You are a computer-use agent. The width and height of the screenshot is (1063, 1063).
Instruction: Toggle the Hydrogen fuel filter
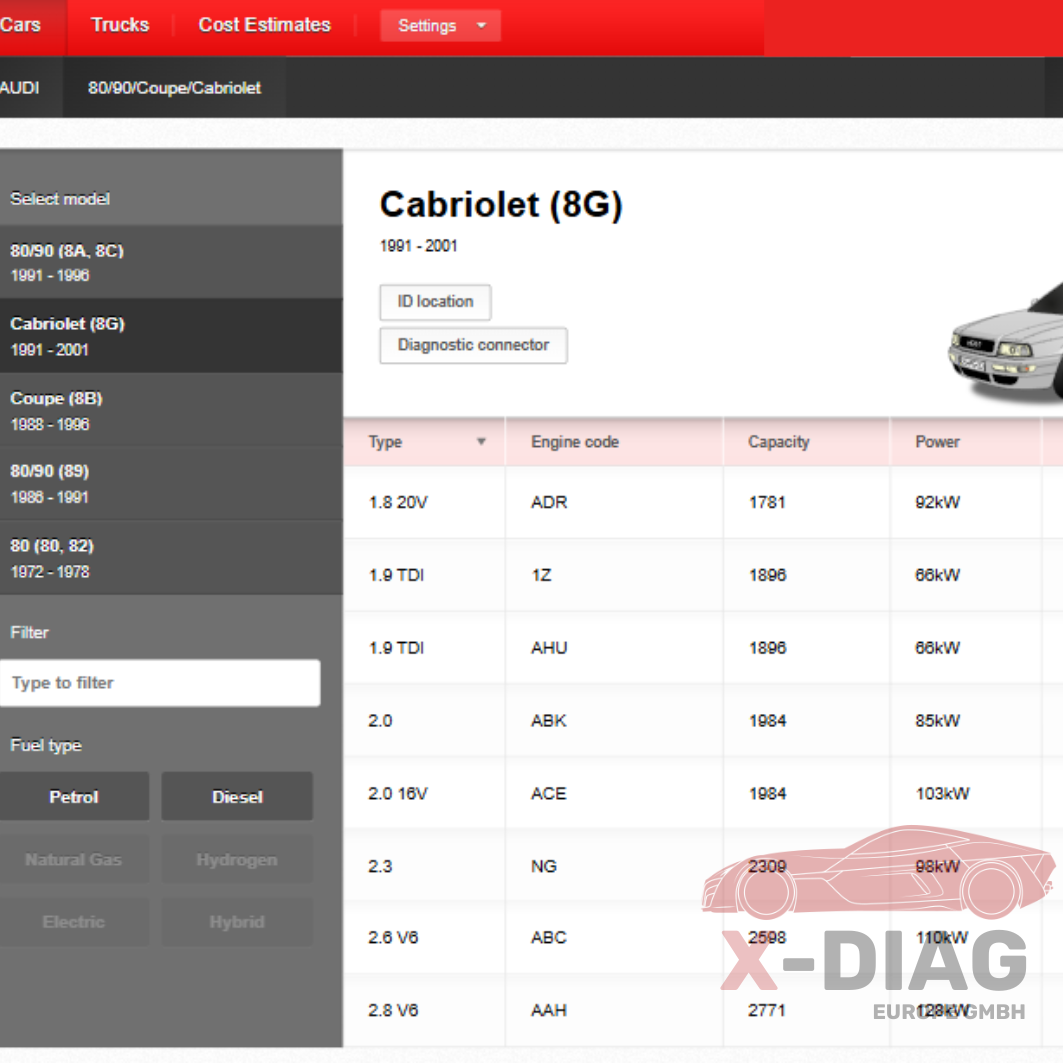click(x=237, y=860)
